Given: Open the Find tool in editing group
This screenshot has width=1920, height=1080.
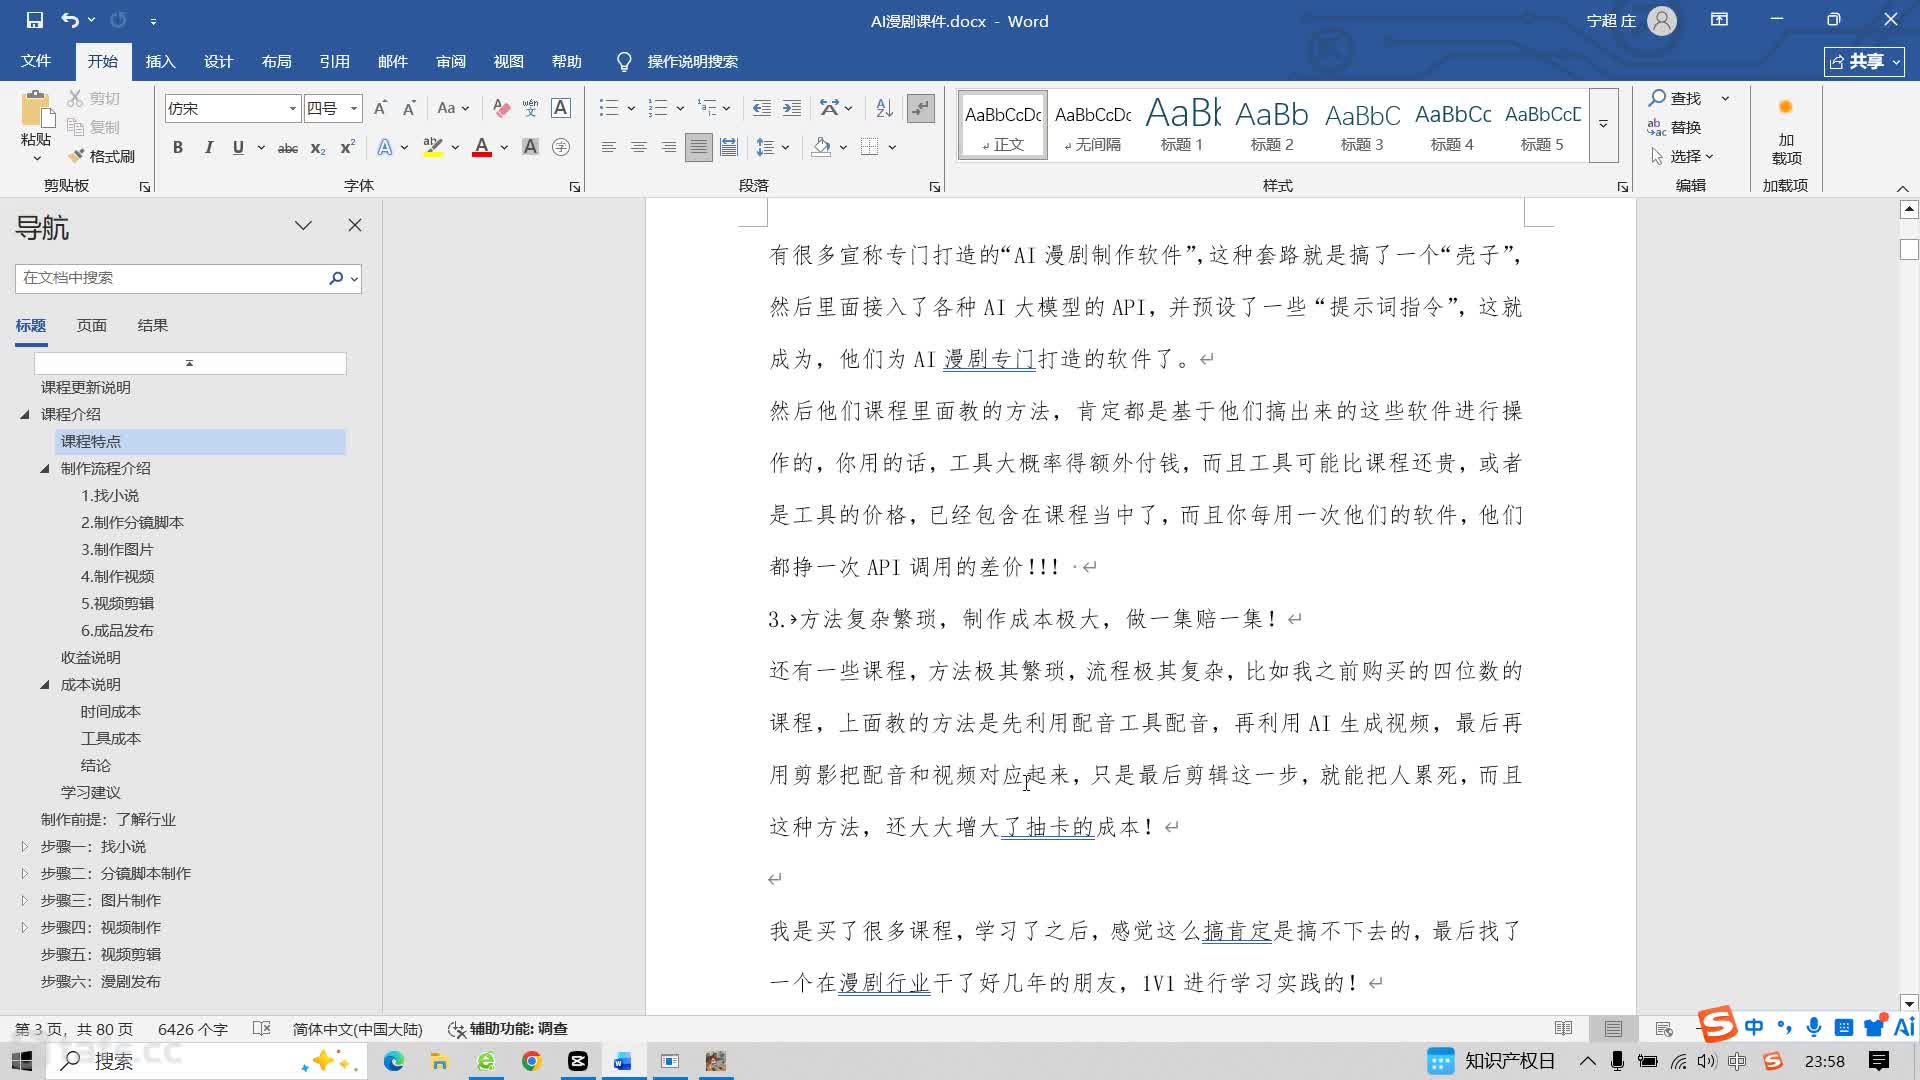Looking at the screenshot, I should click(1676, 98).
